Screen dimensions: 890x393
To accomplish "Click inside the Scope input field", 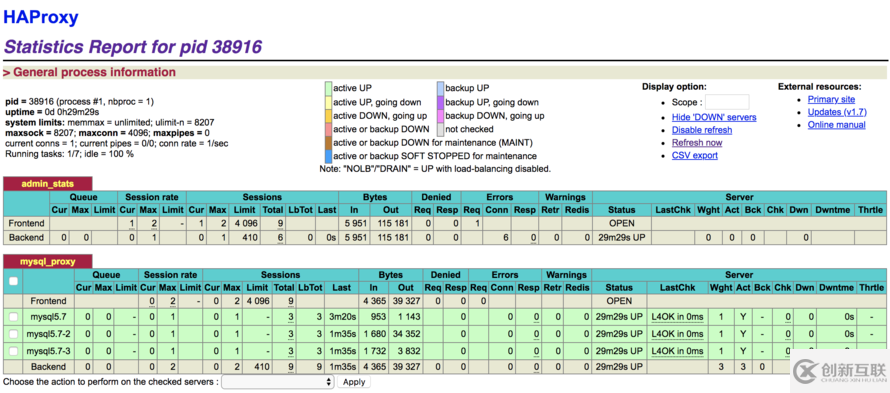I will 727,102.
